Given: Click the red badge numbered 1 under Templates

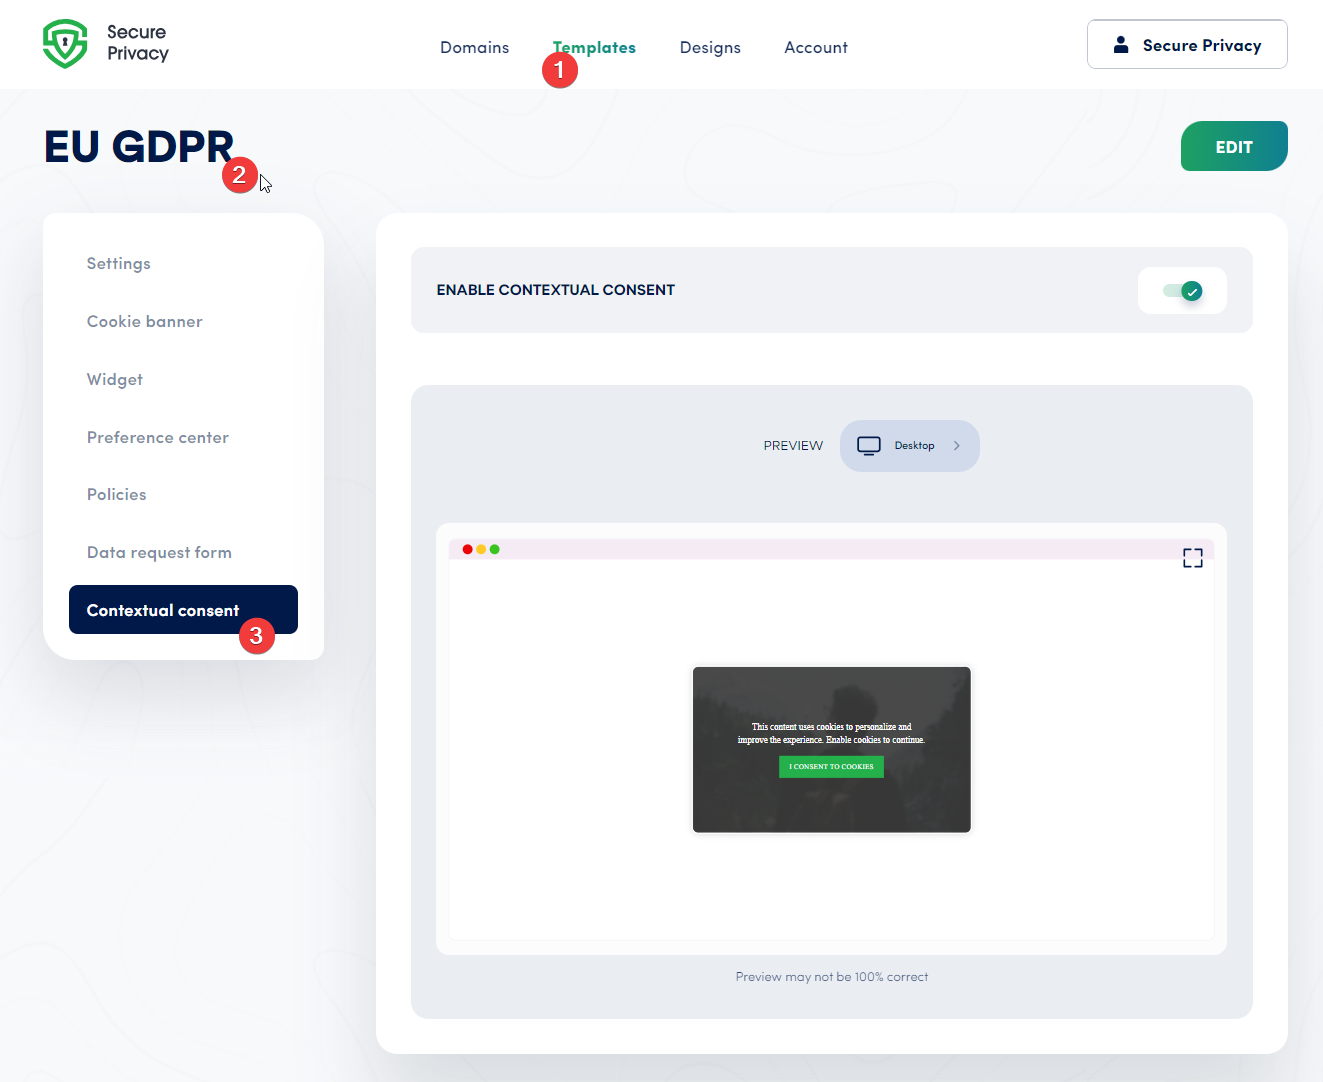Looking at the screenshot, I should click(x=560, y=70).
